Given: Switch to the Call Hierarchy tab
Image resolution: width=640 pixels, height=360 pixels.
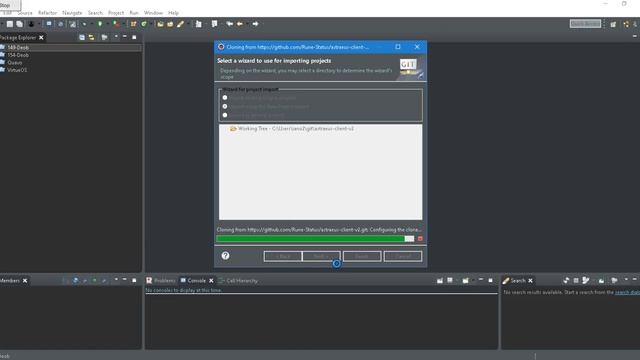Looking at the screenshot, I should click(x=238, y=281).
